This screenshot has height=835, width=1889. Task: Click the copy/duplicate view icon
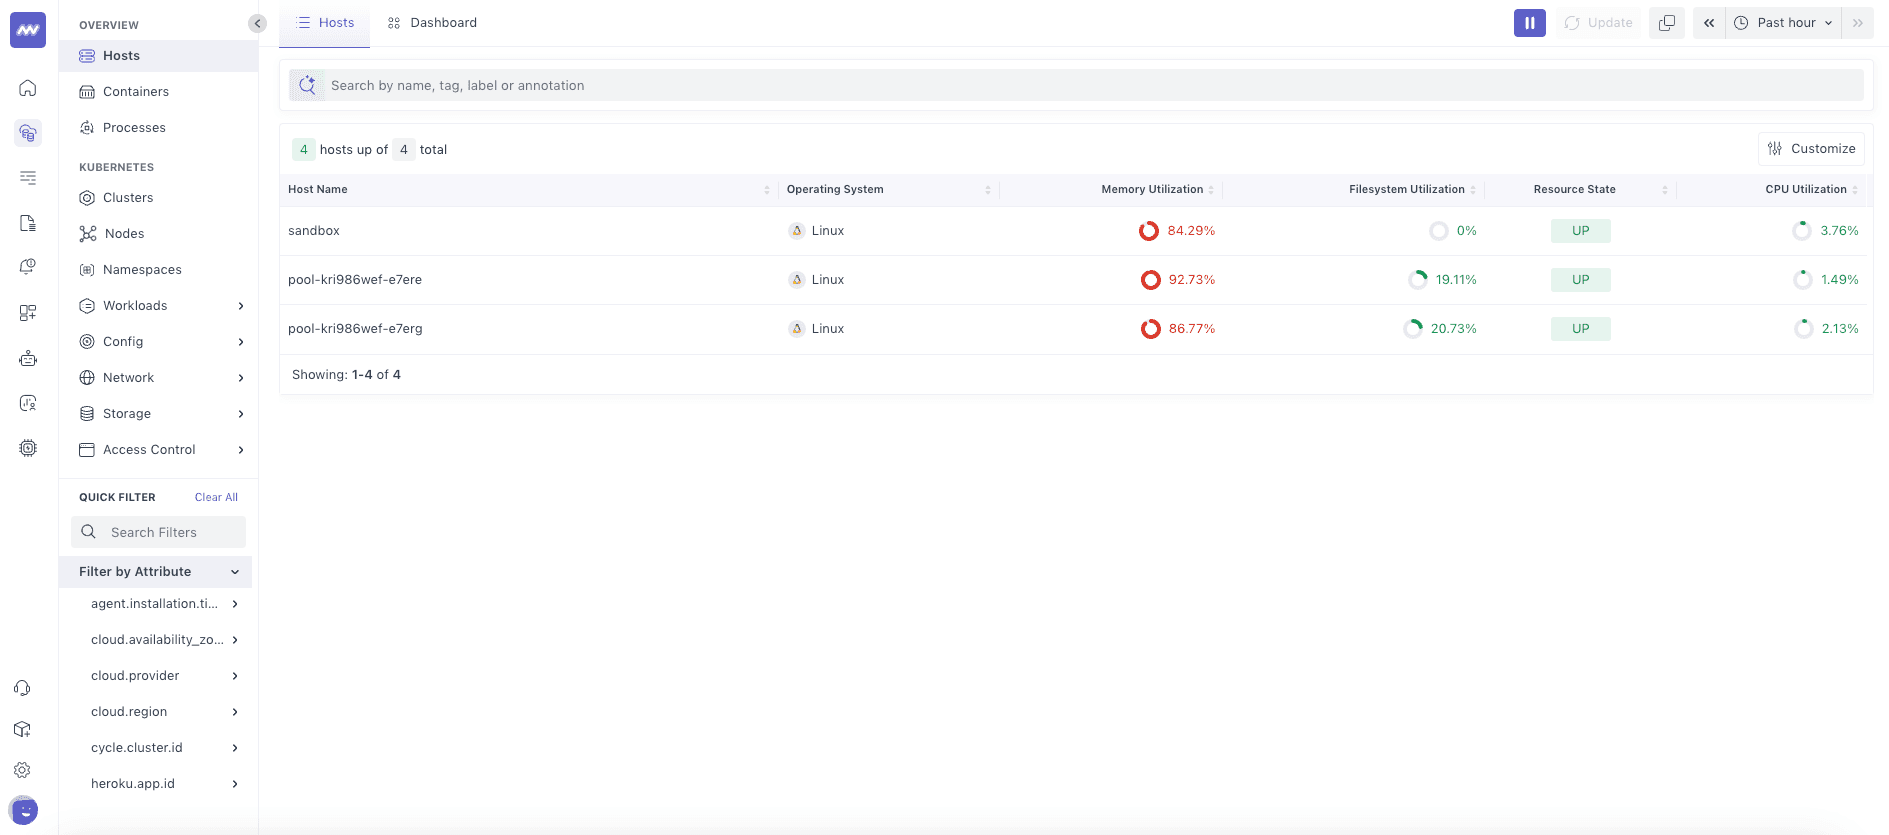click(x=1667, y=23)
